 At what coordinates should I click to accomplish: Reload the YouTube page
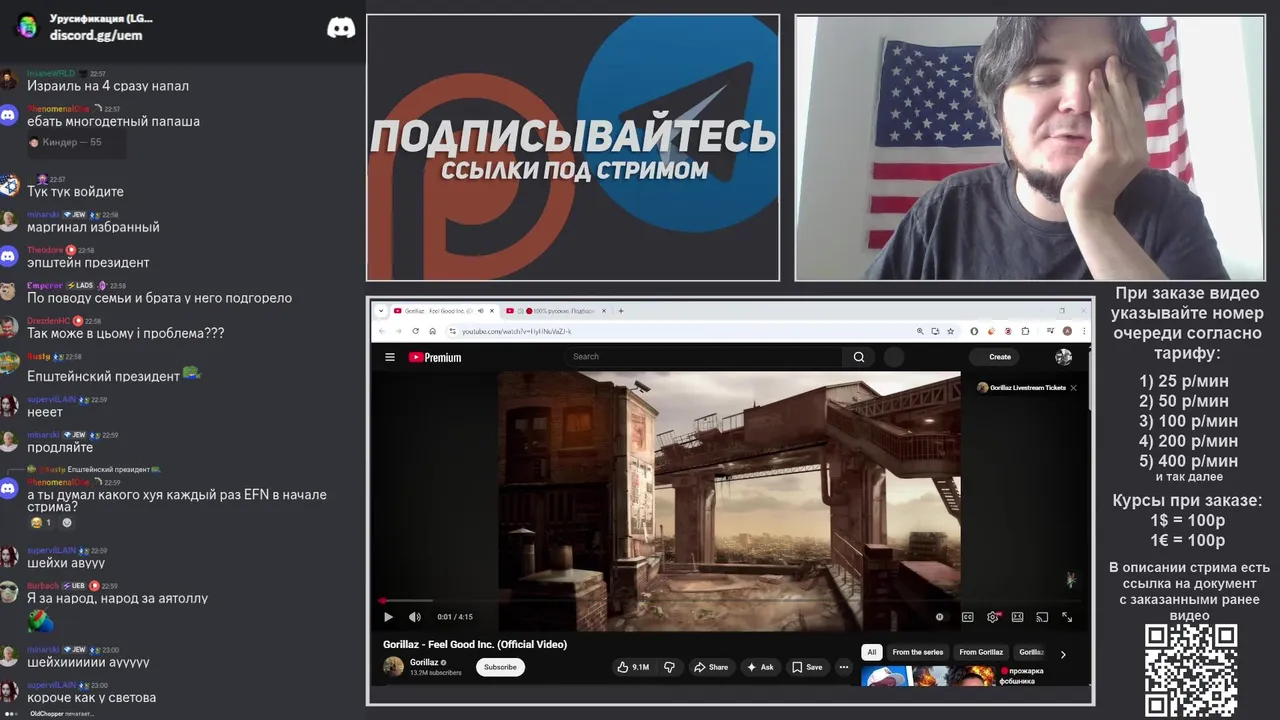416,331
